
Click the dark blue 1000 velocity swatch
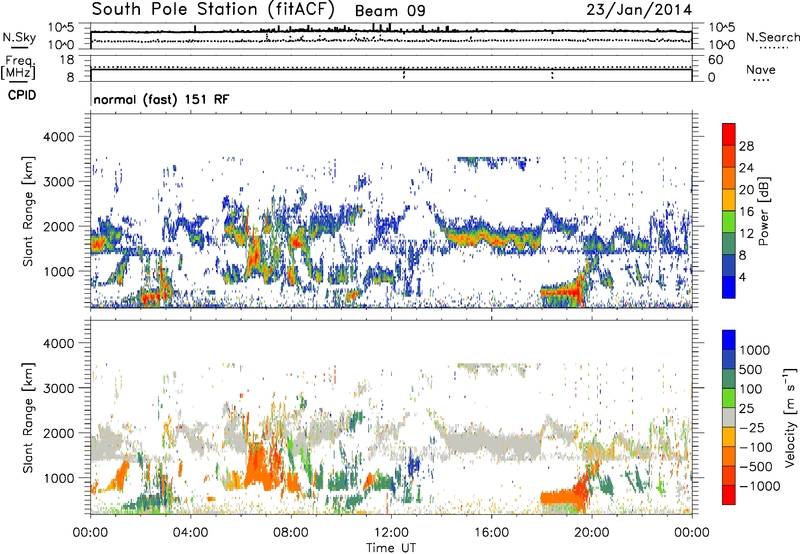(729, 340)
